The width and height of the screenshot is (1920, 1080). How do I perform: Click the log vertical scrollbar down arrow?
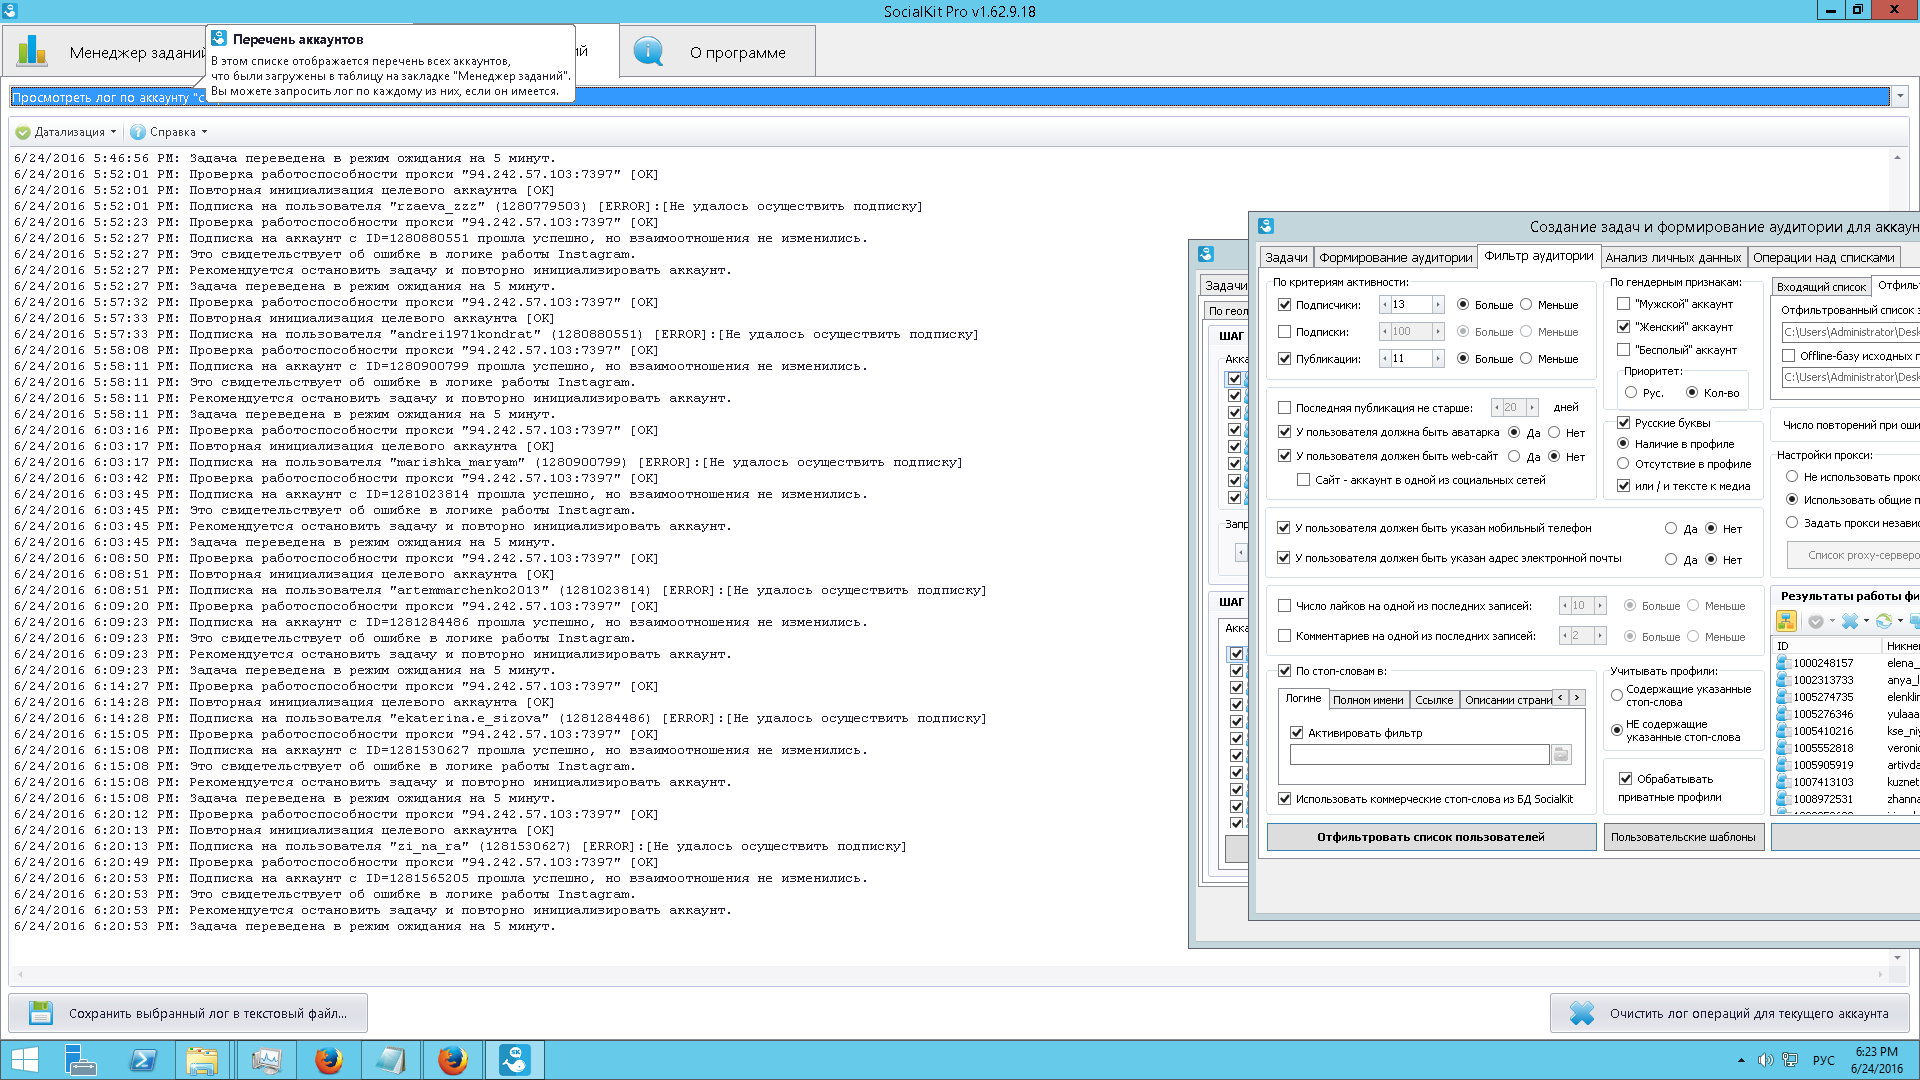click(1897, 958)
